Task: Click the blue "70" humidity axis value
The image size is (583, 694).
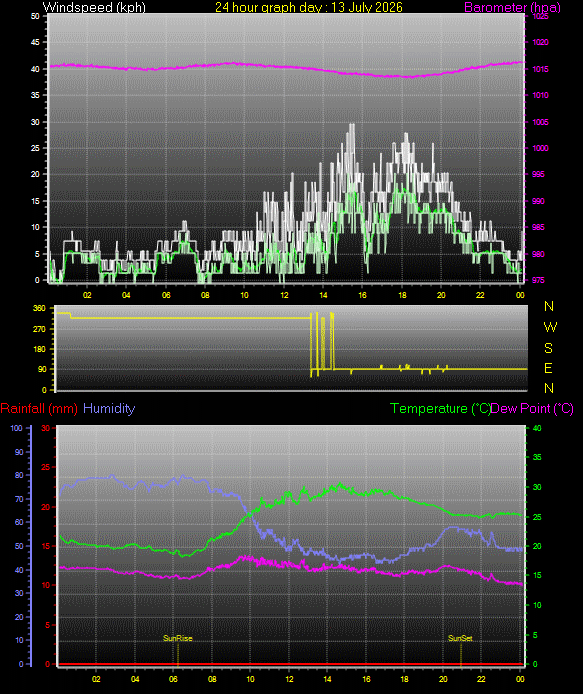Action: point(19,499)
